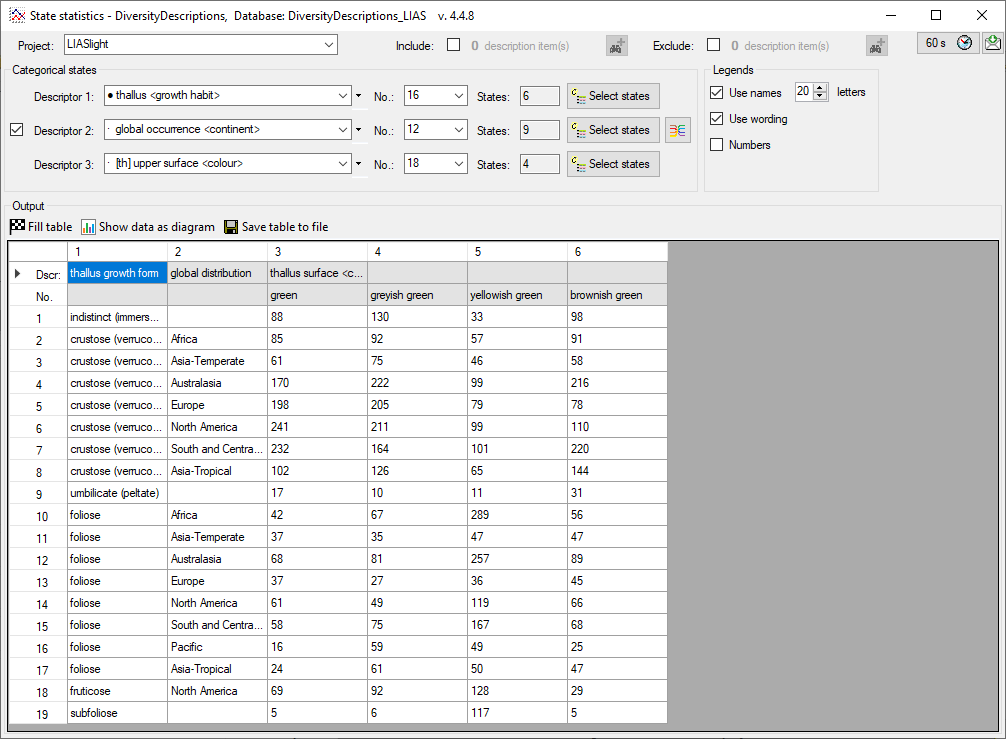Click the Dscr: row header
1006x739 pixels.
tap(38, 274)
